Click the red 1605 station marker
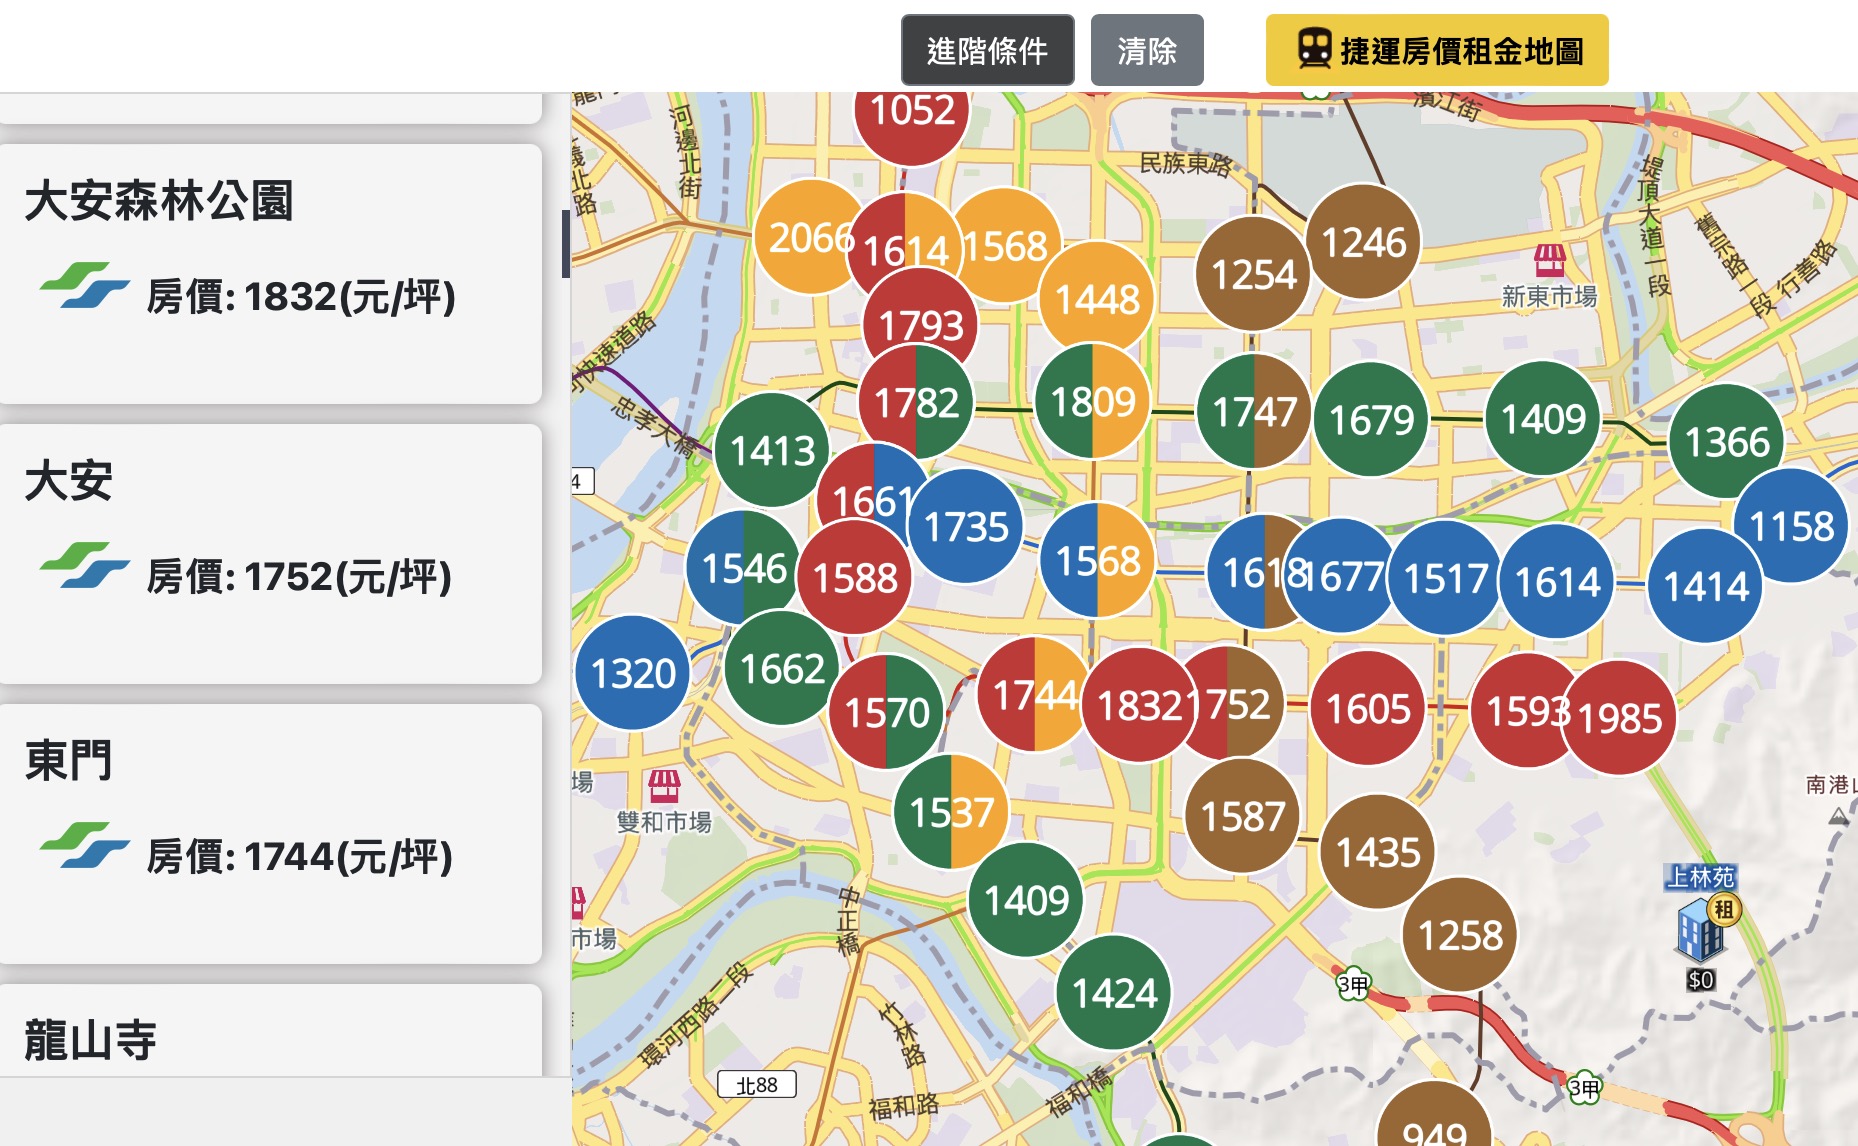Viewport: 1858px width, 1146px height. click(x=1368, y=708)
